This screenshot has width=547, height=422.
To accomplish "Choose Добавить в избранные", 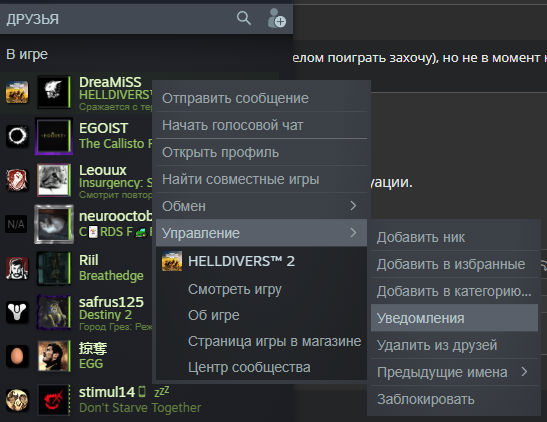I will pos(454,264).
